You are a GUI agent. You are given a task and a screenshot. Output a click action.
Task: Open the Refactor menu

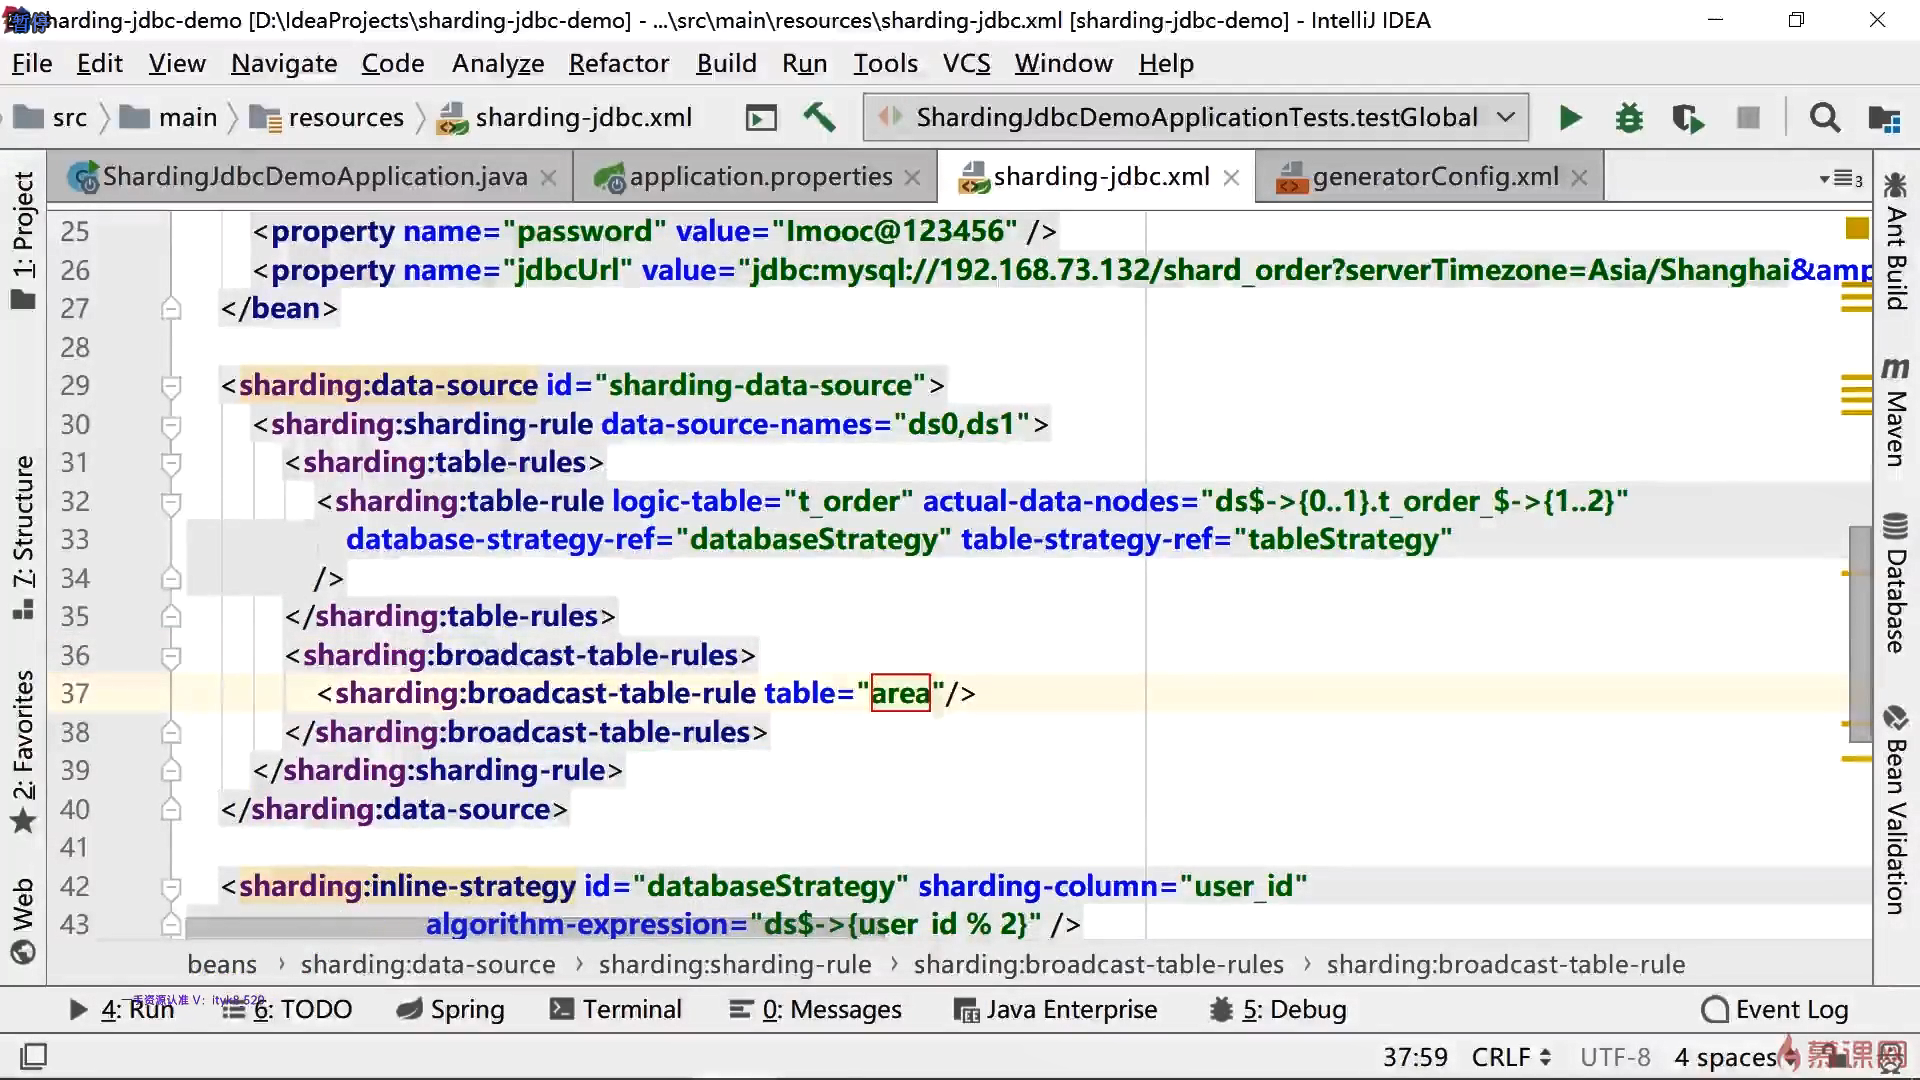(x=618, y=64)
